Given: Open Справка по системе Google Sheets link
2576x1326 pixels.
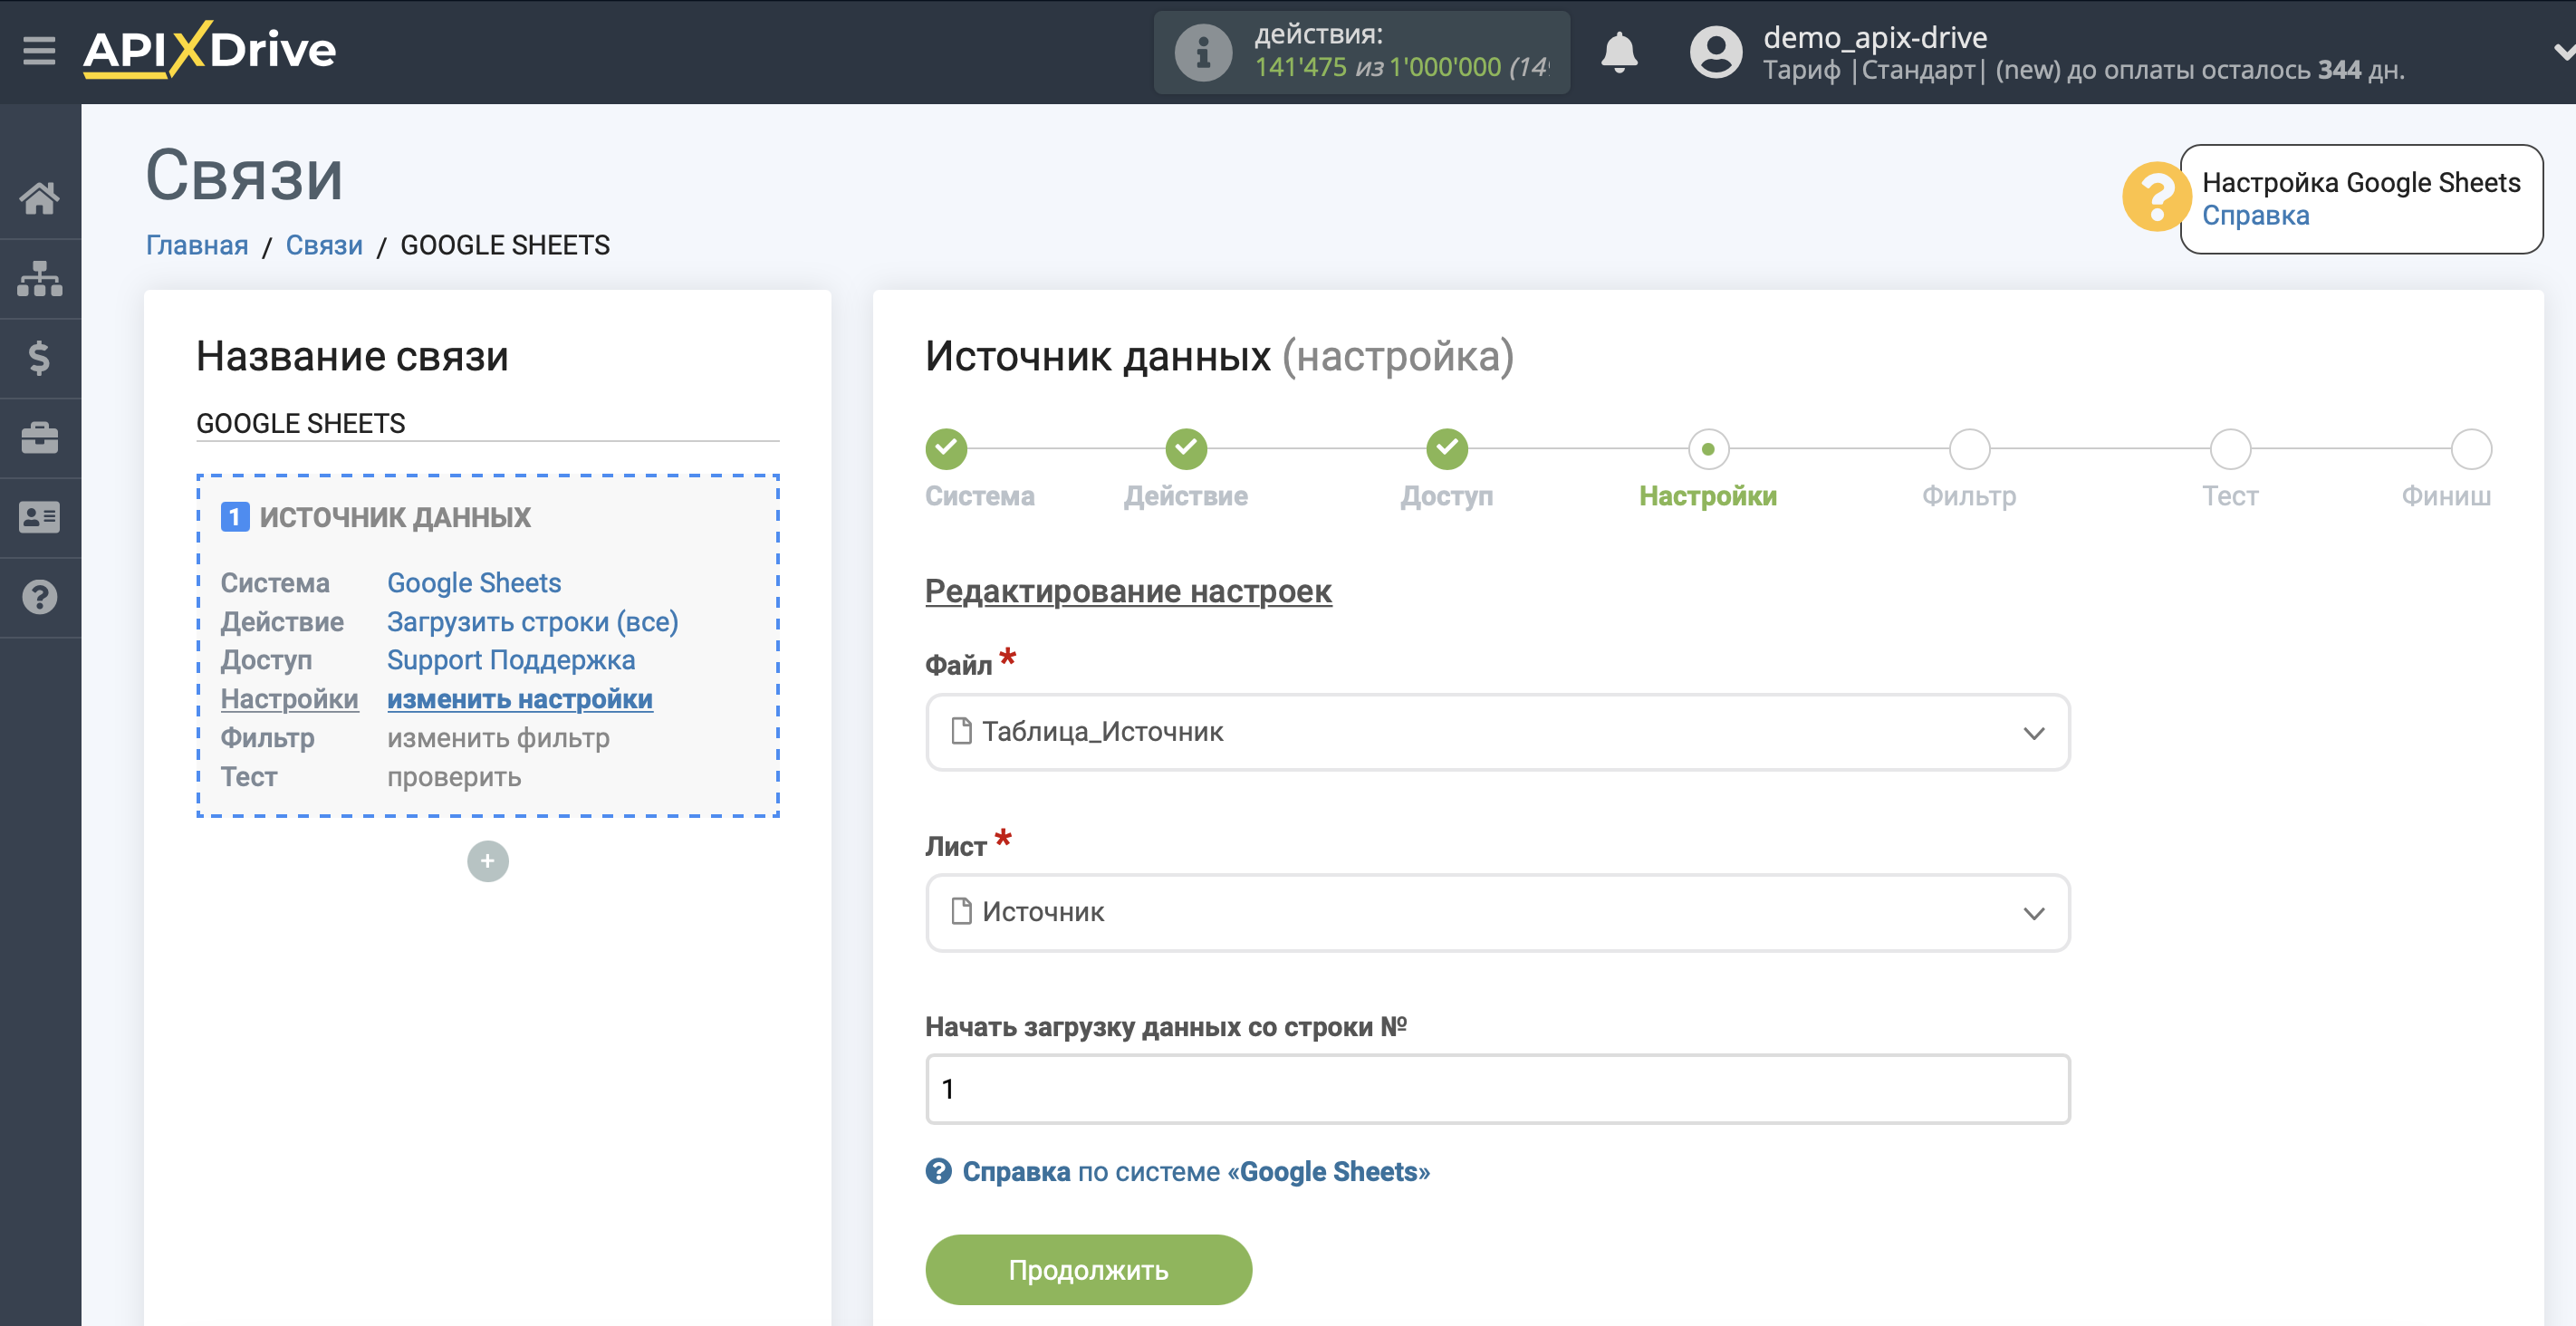Looking at the screenshot, I should coord(1195,1171).
